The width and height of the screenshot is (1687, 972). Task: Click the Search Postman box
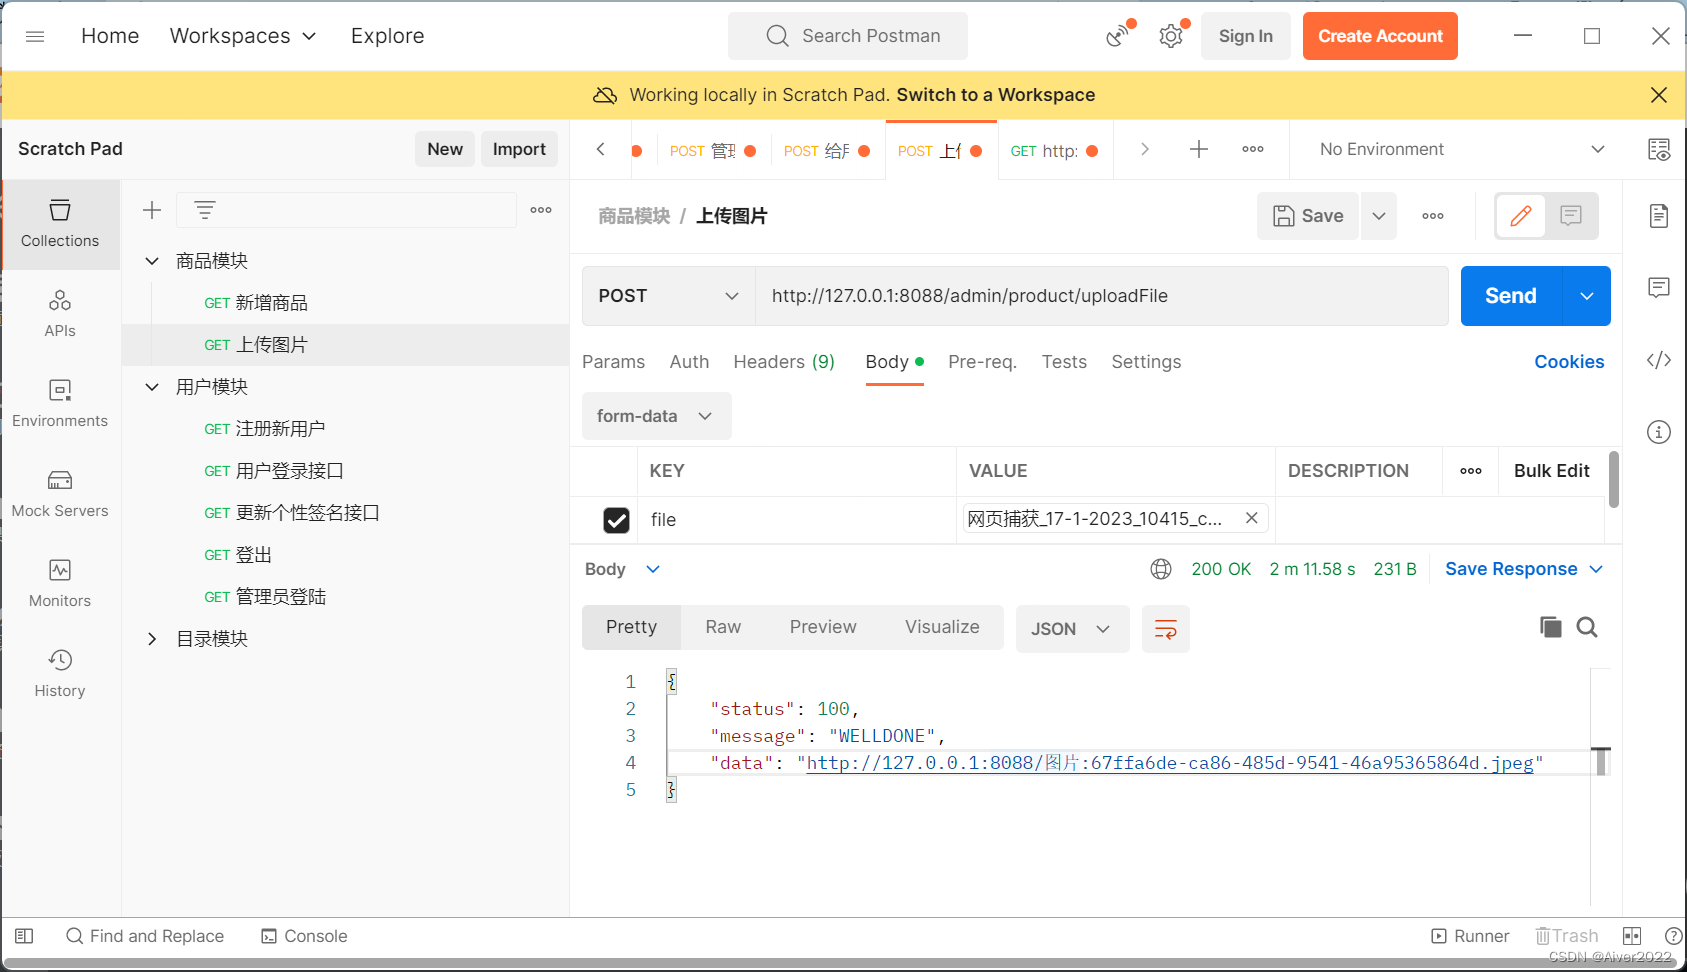click(848, 36)
